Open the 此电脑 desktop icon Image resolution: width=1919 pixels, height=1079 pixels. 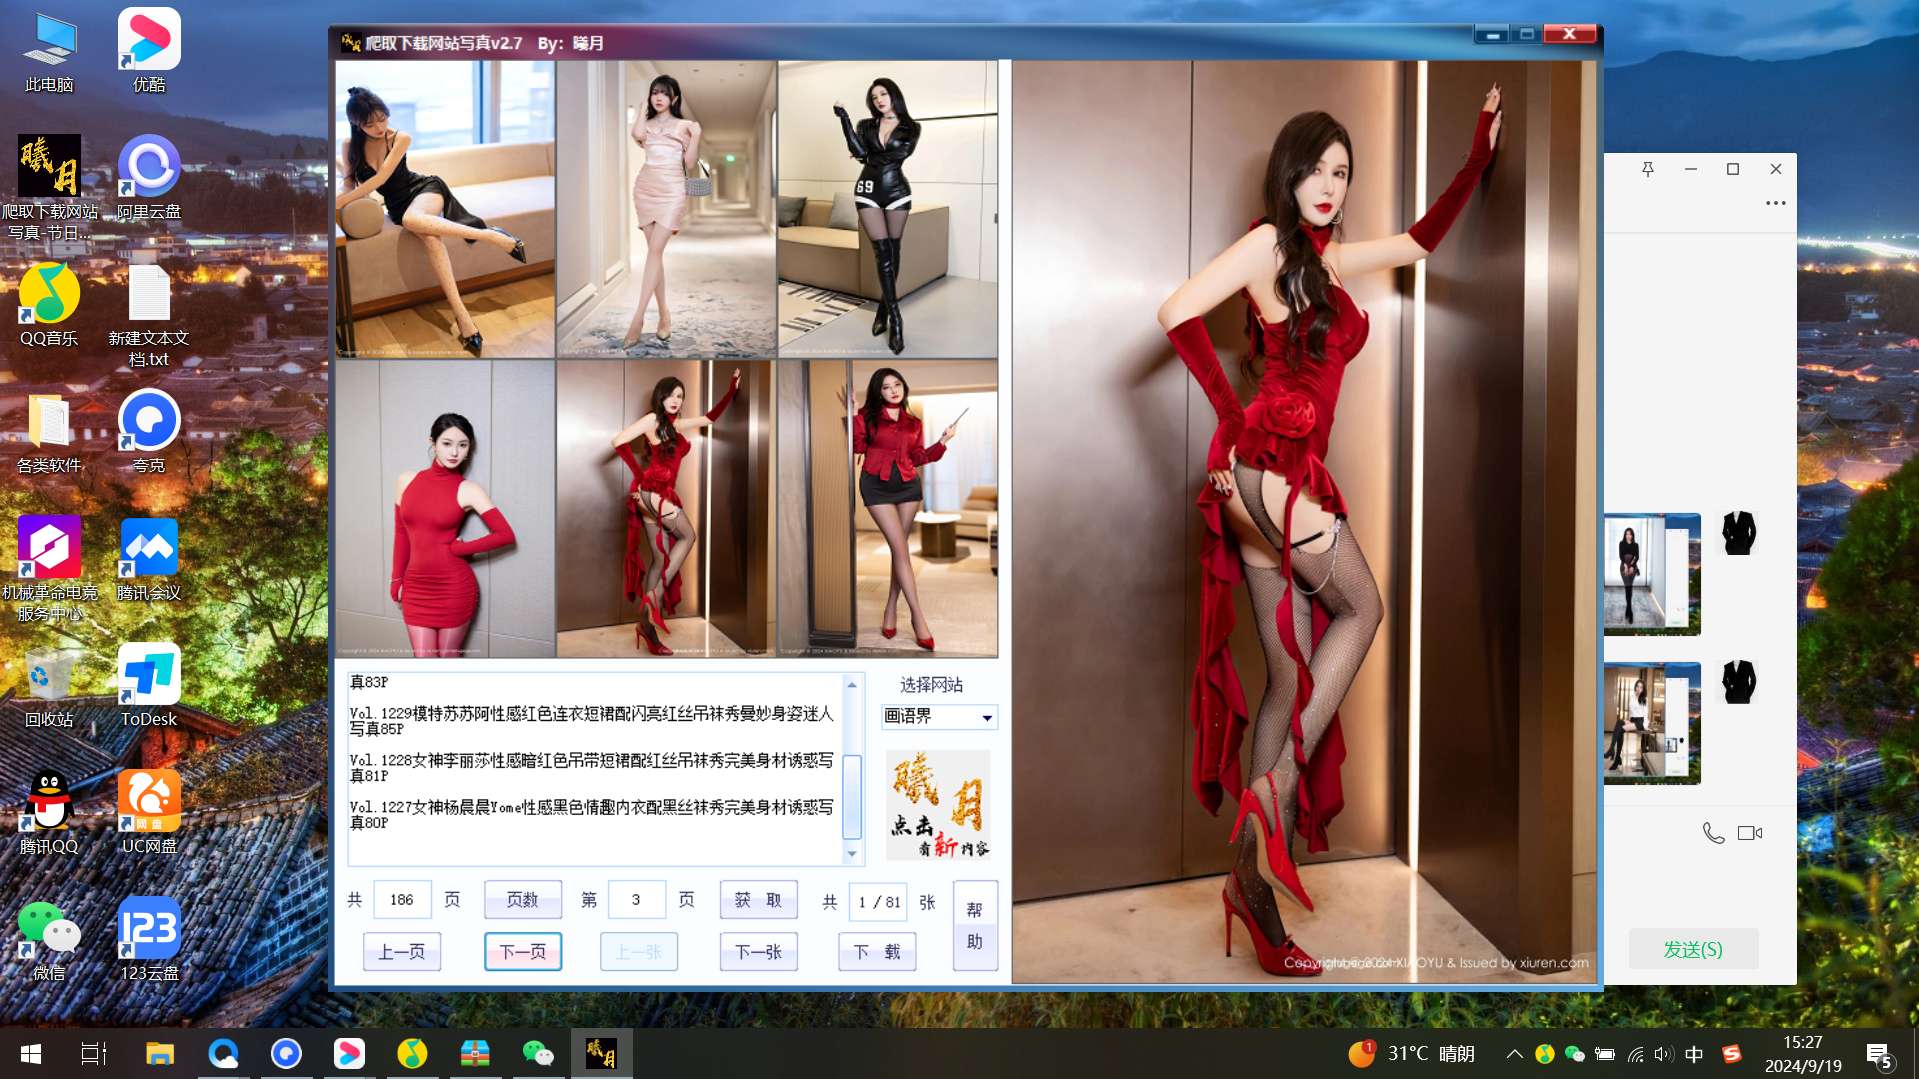click(49, 52)
